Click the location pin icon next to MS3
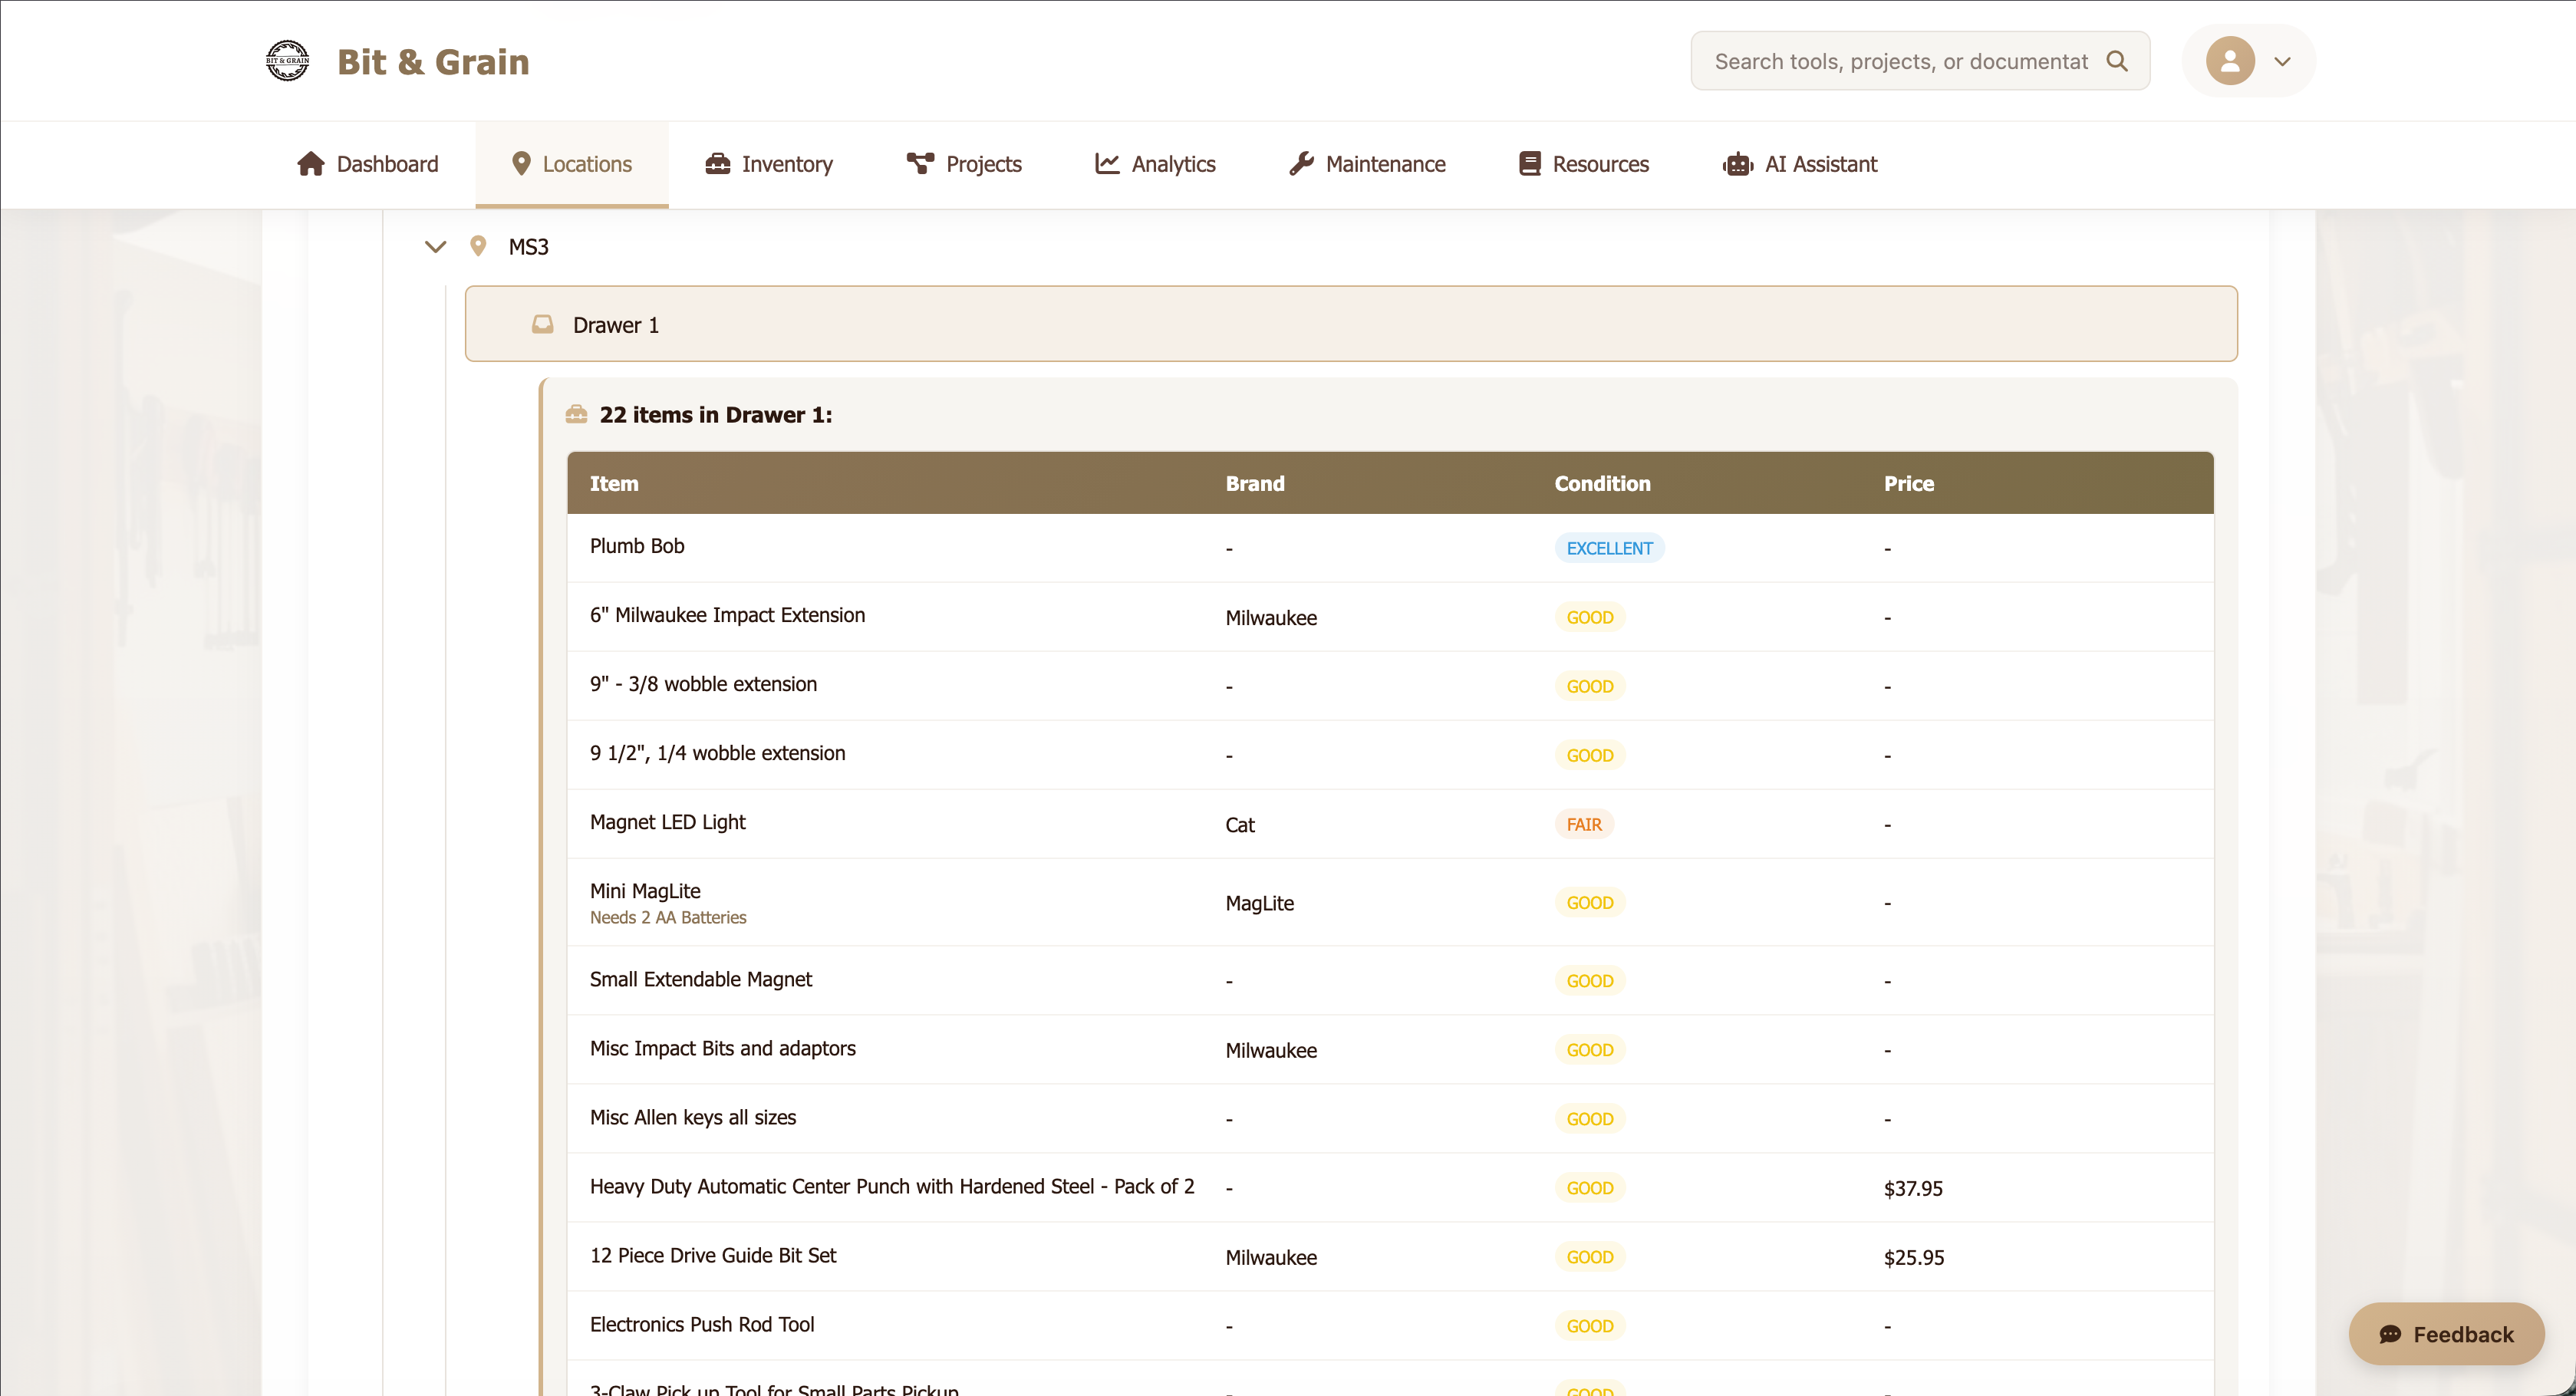Viewport: 2576px width, 1396px height. click(x=479, y=246)
